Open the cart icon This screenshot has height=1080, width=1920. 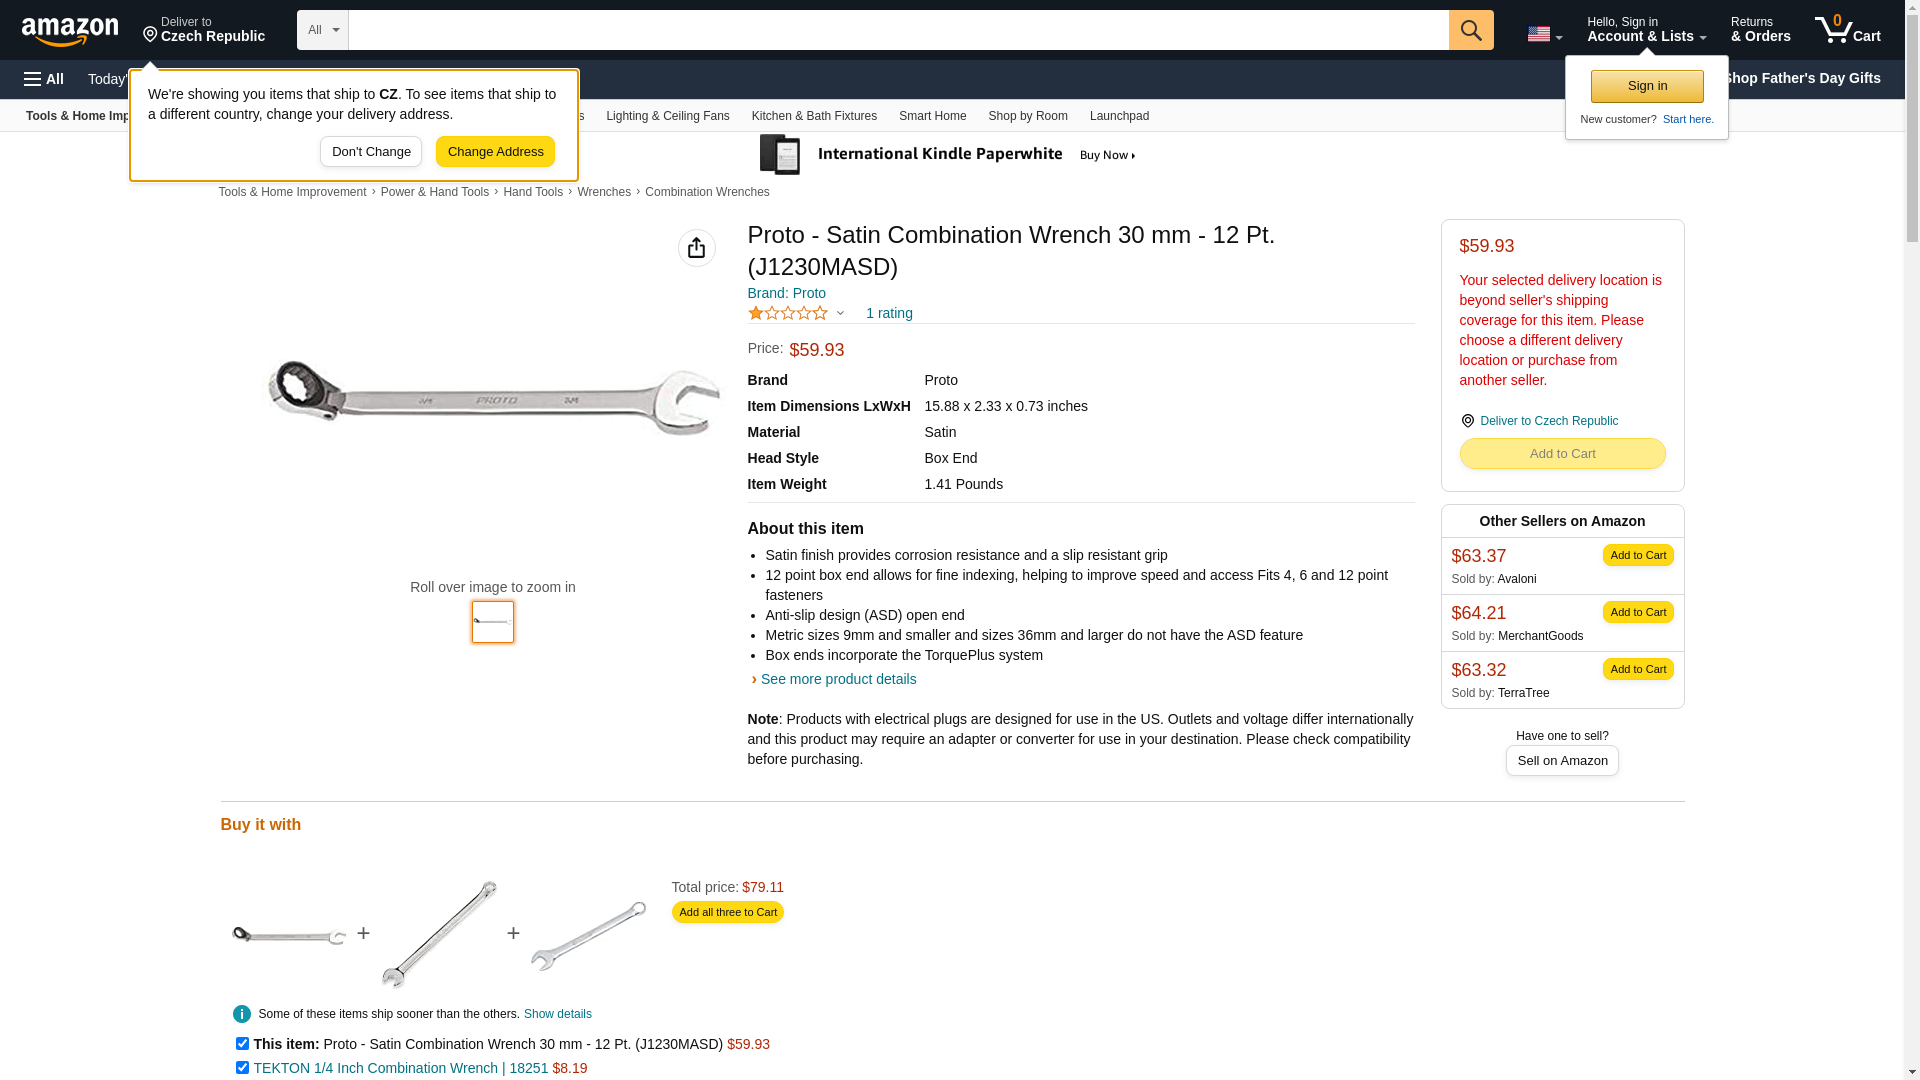pos(1847,30)
